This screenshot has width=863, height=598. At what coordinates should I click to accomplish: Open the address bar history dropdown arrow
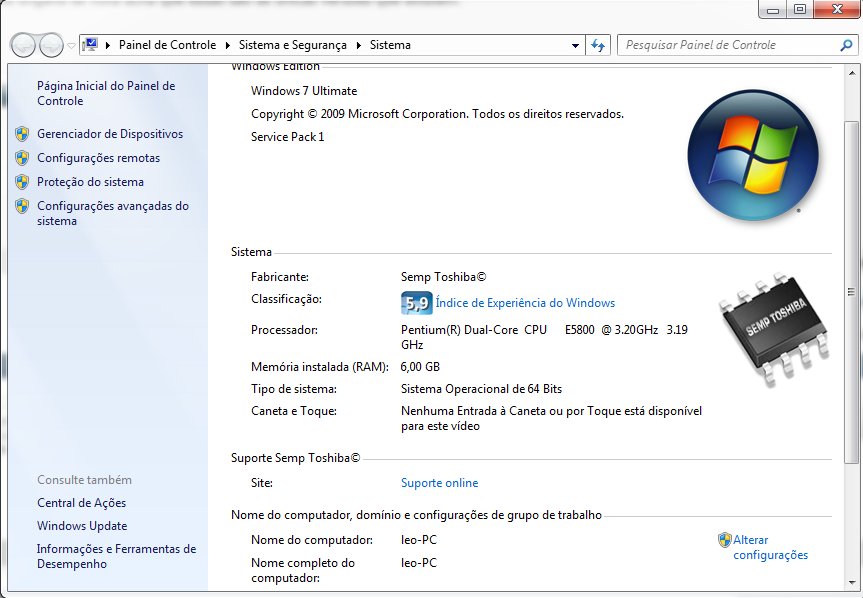(x=575, y=45)
